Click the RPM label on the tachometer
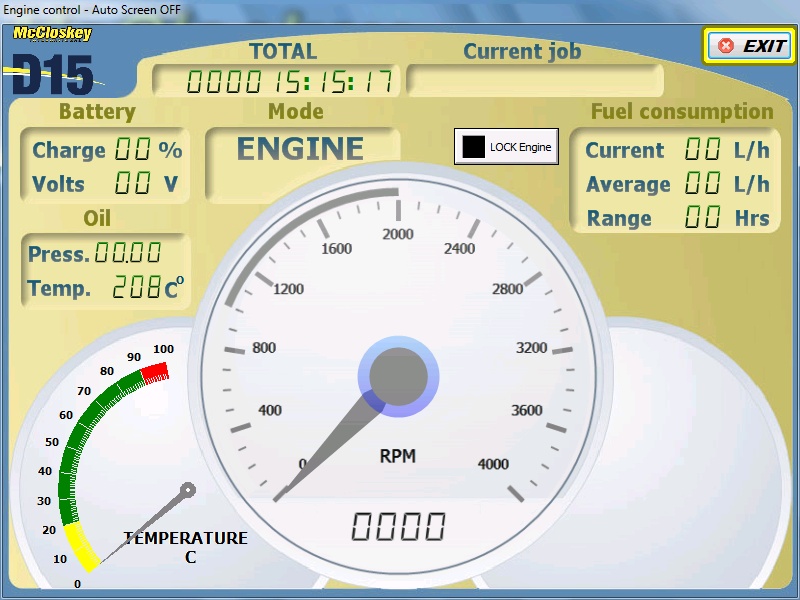Viewport: 800px width, 600px height. click(x=398, y=456)
